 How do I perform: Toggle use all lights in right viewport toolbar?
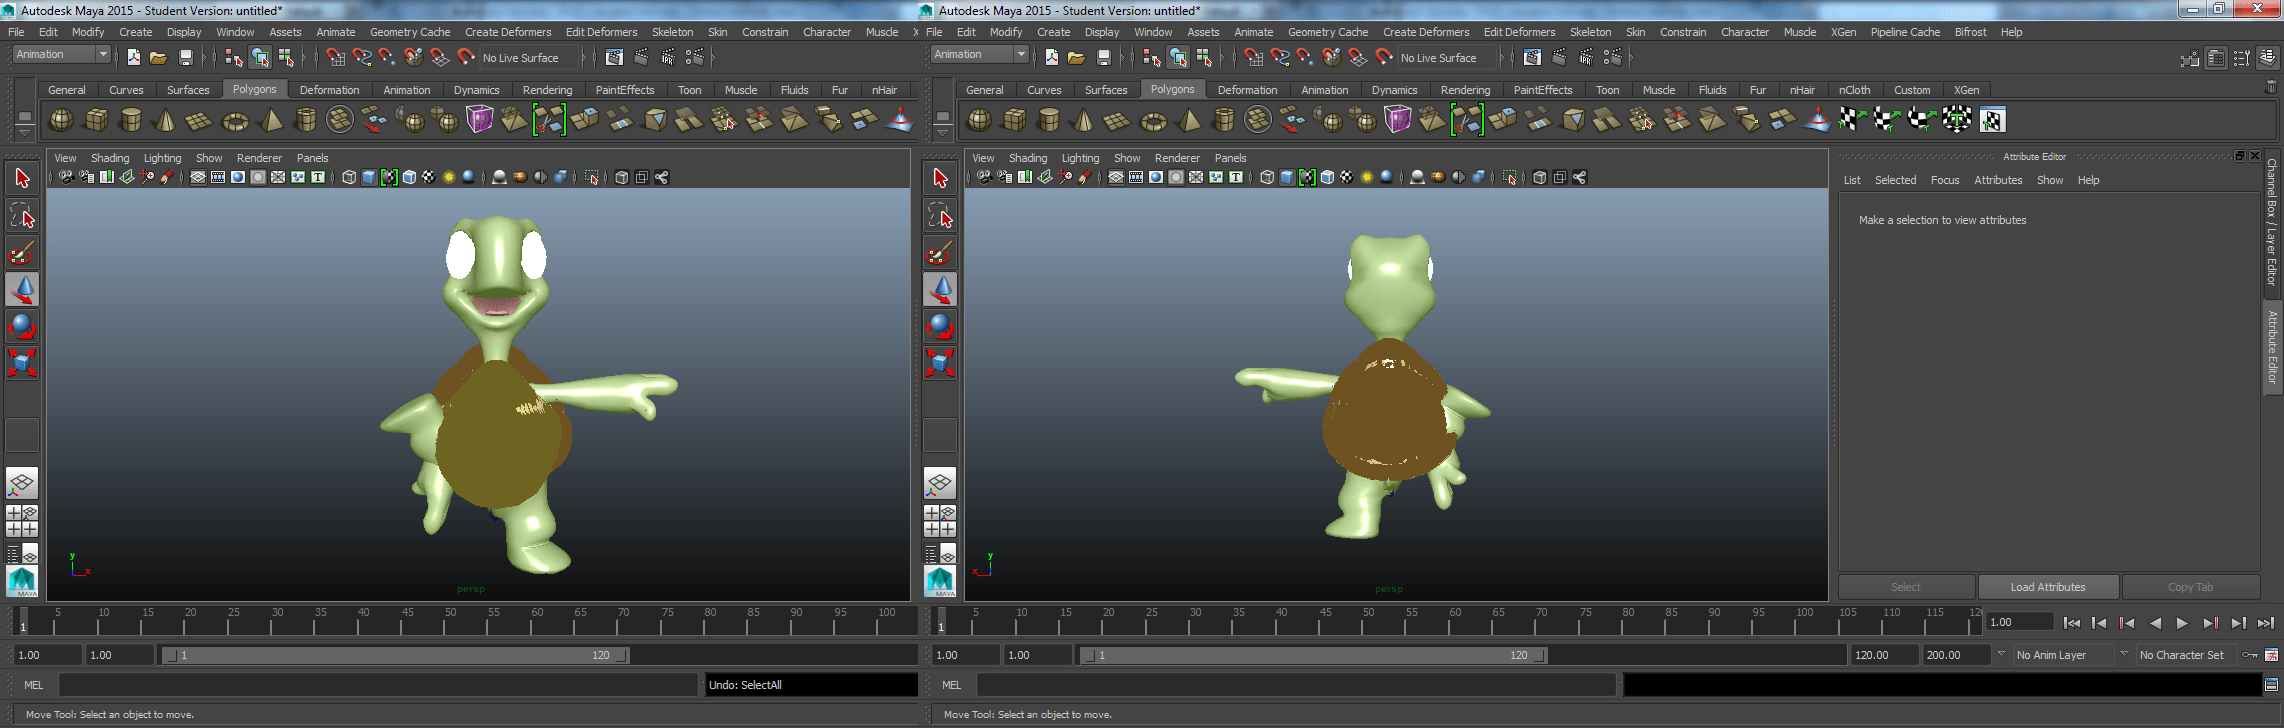click(x=1367, y=177)
